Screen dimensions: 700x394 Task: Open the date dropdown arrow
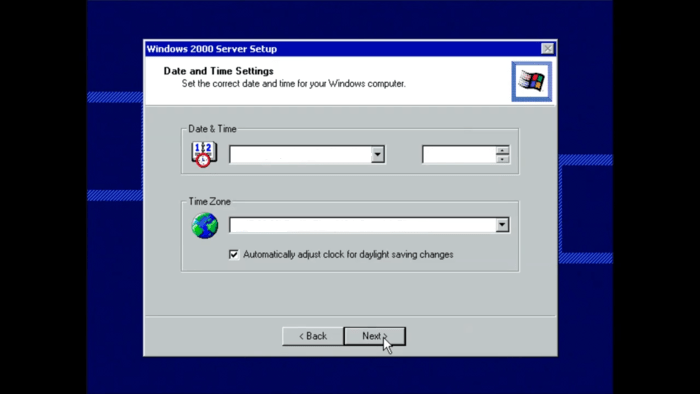coord(378,154)
